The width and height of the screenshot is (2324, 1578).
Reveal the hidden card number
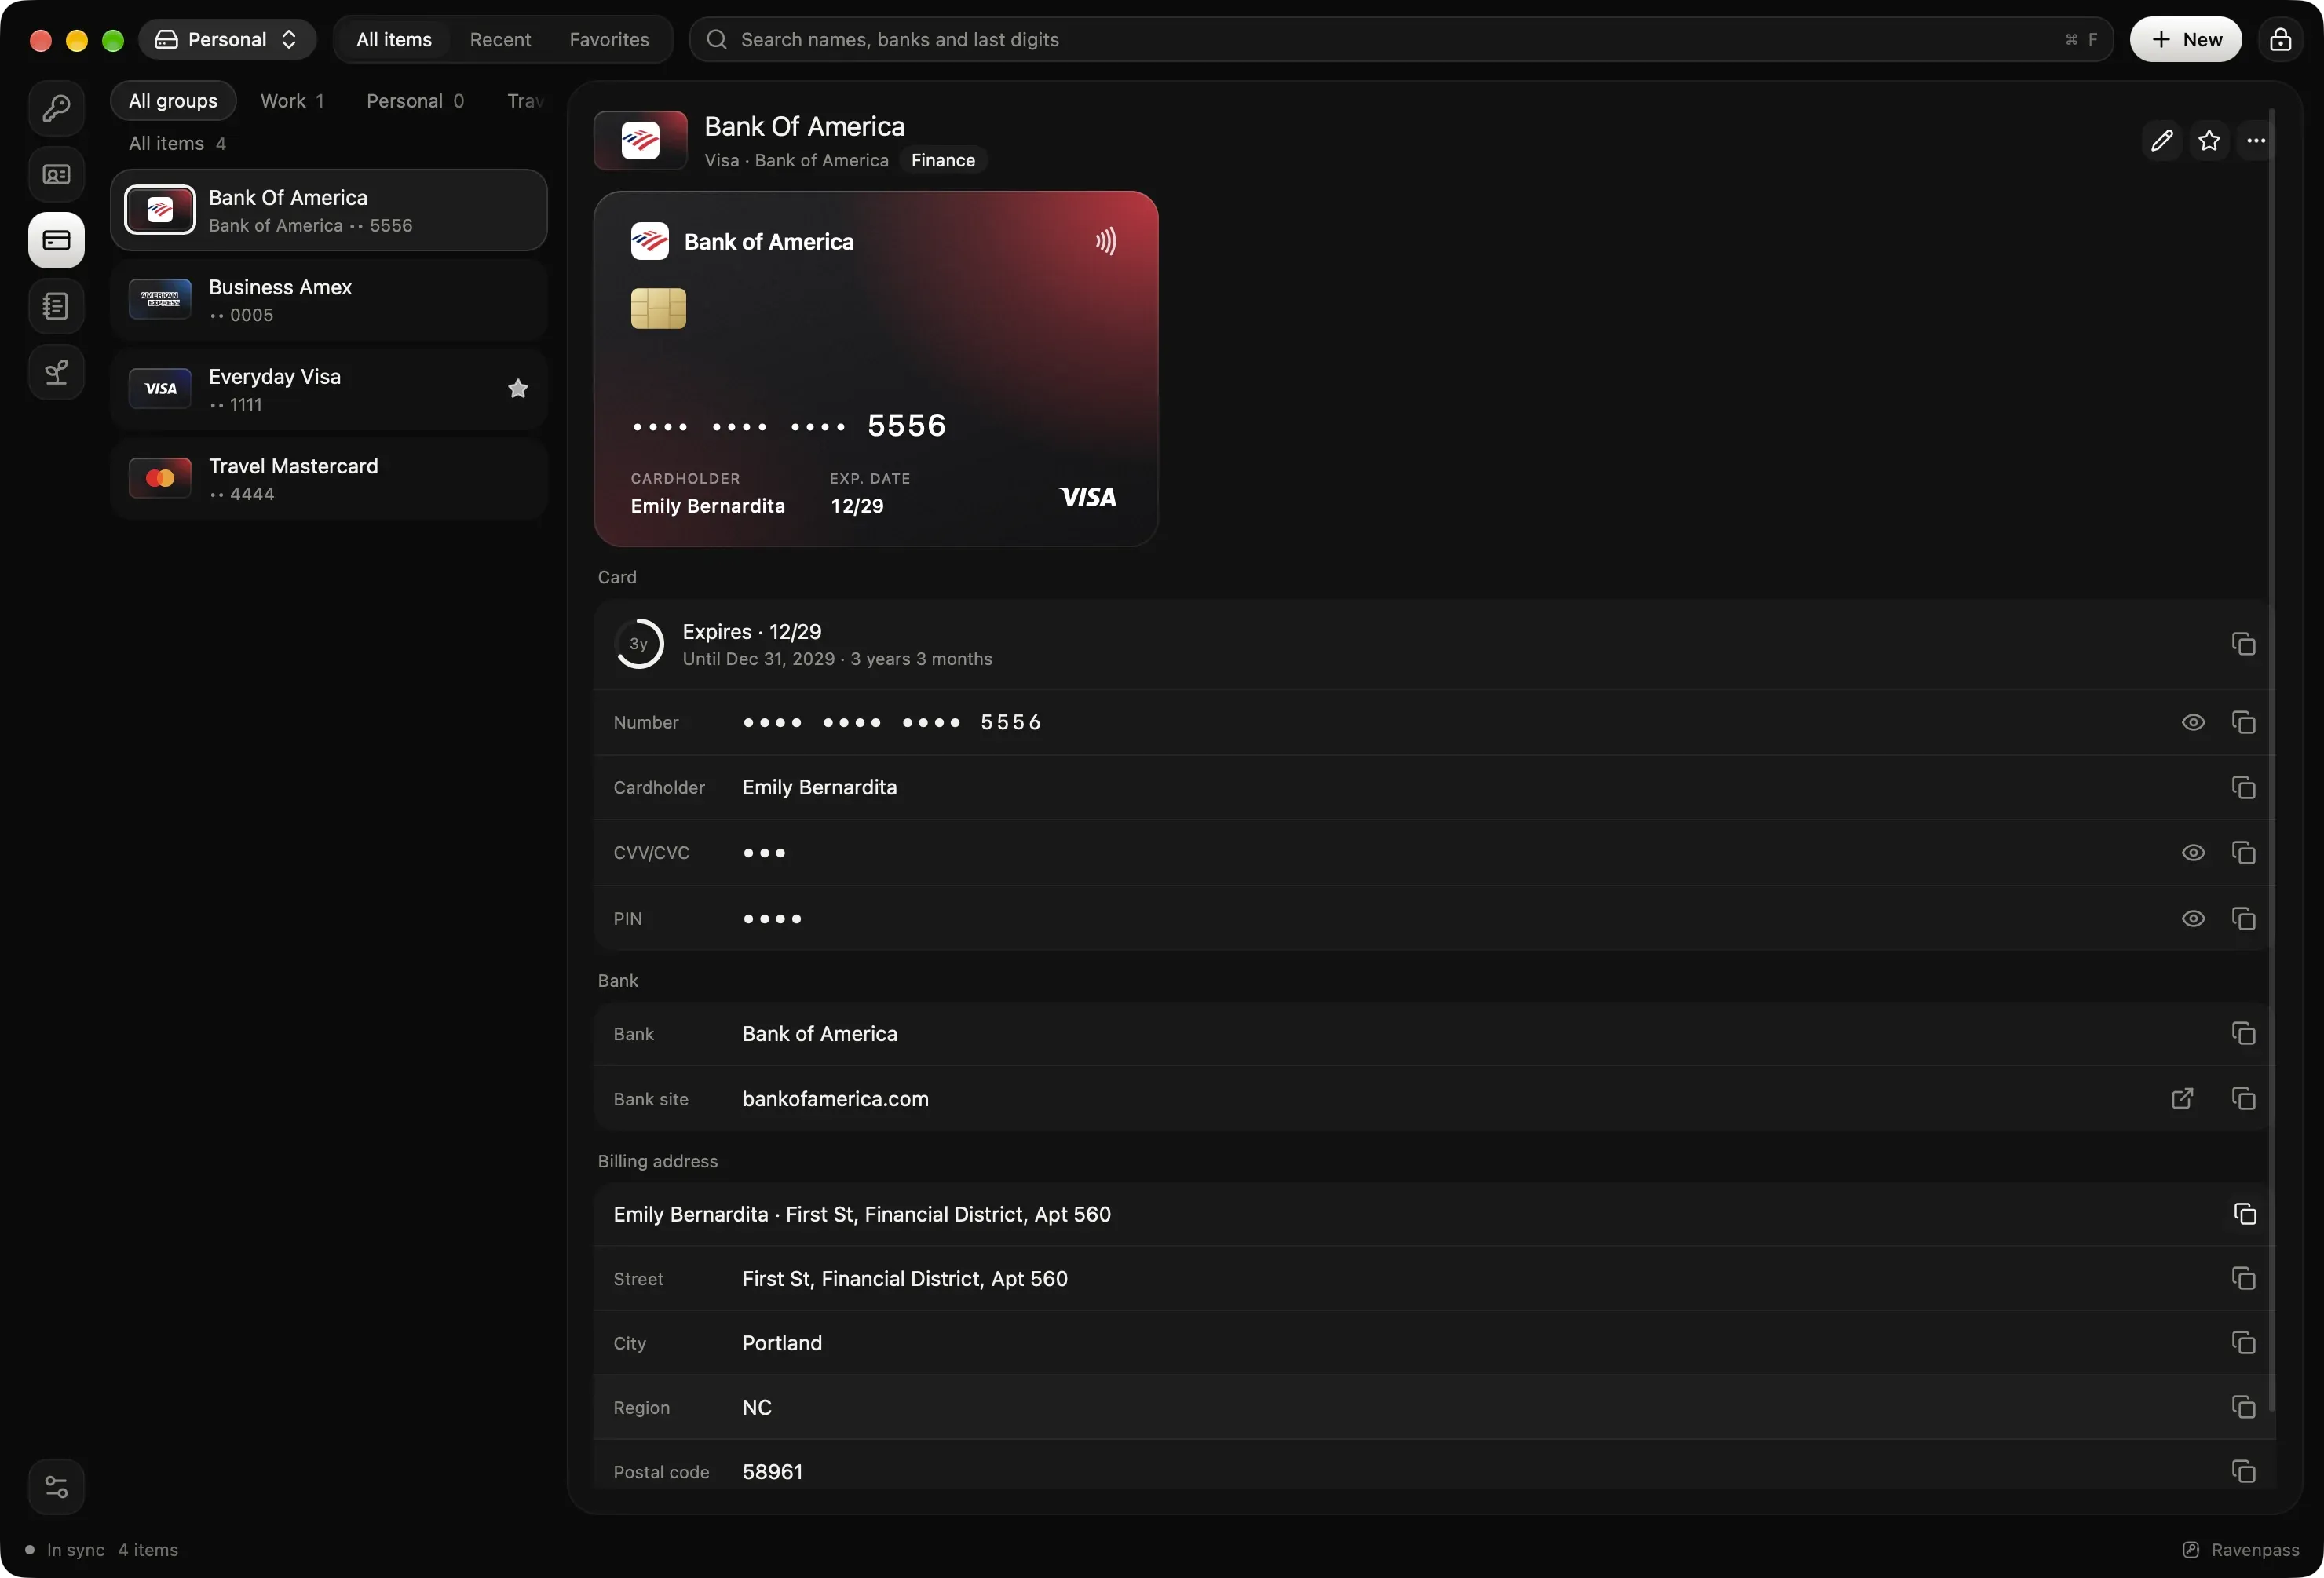(2193, 722)
